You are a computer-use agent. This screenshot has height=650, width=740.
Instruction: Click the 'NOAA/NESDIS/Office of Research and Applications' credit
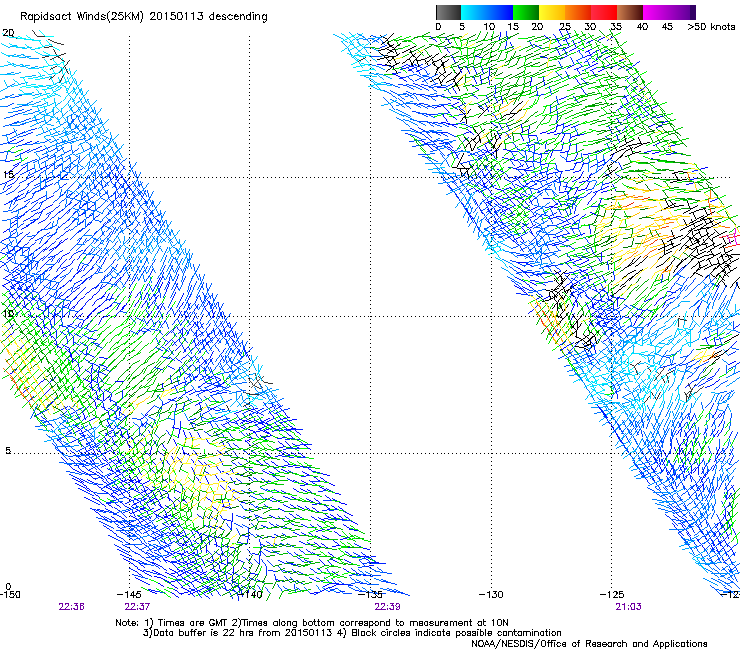[589, 644]
